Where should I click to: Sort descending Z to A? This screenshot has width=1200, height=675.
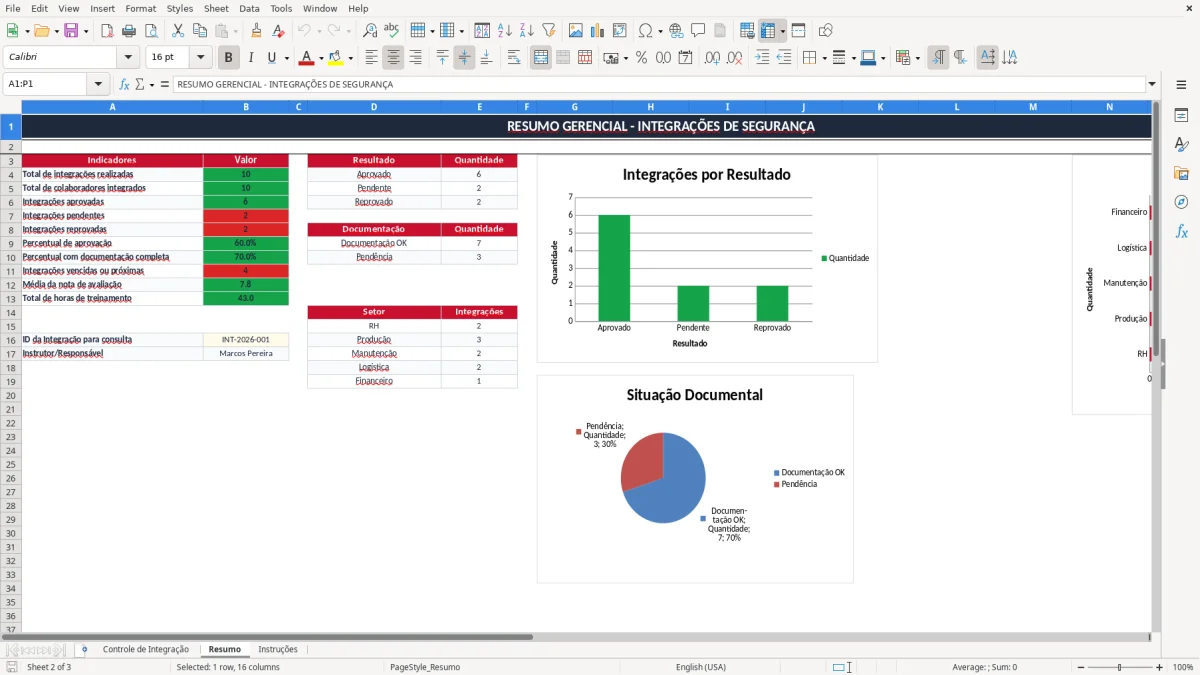coord(527,31)
